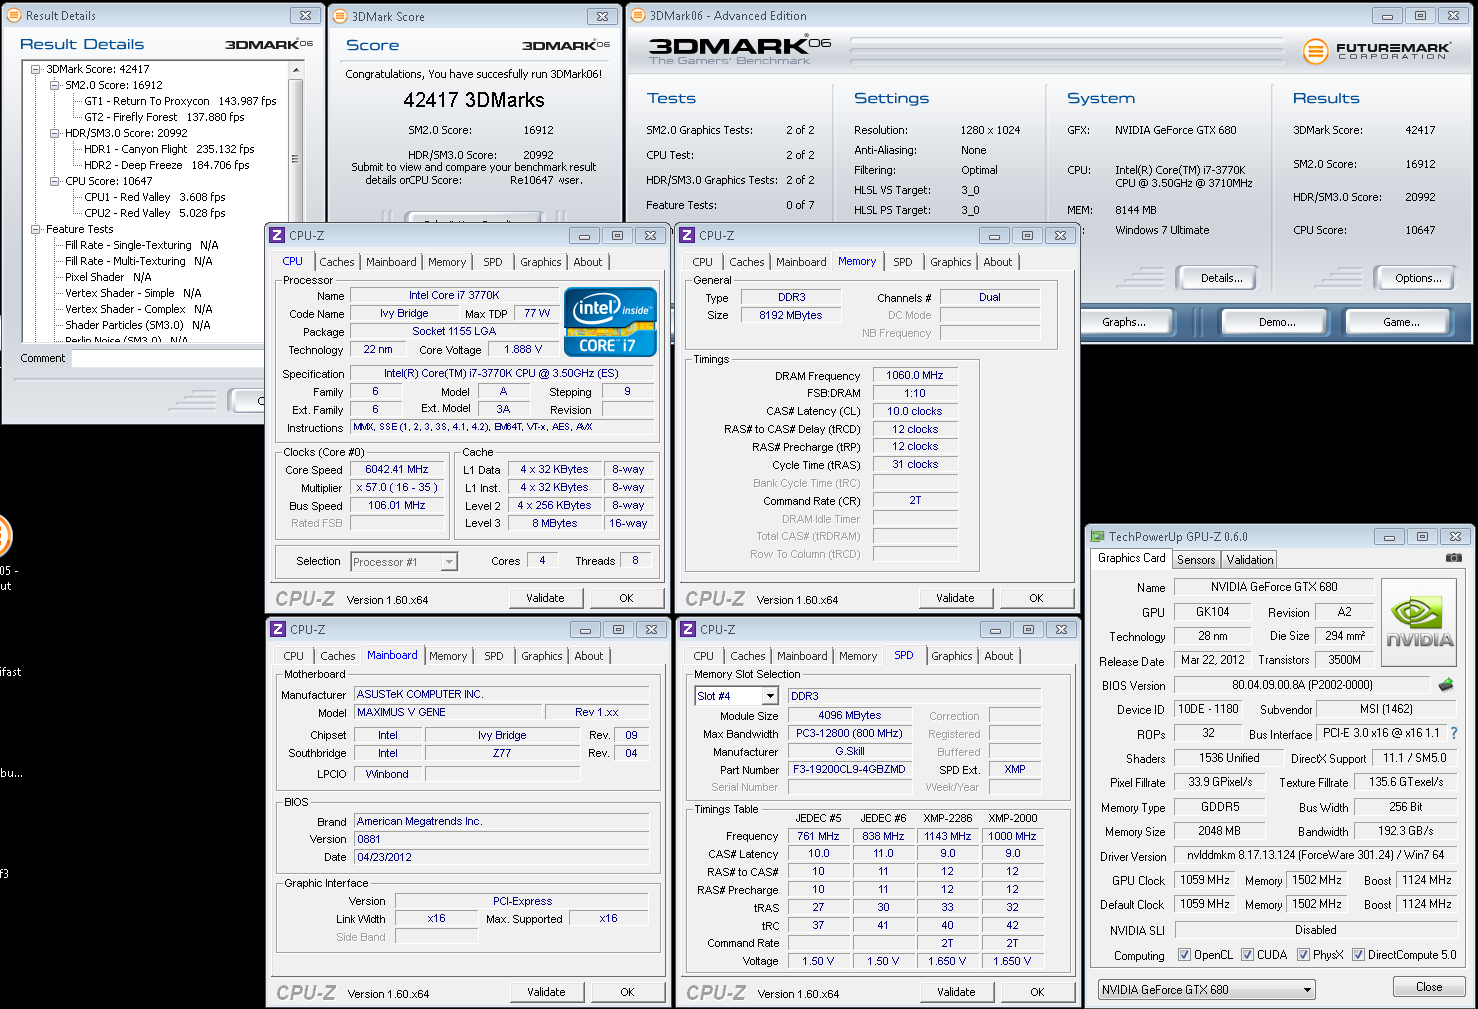Open Graphics tab in CPU-Z Mainboard window

(542, 656)
